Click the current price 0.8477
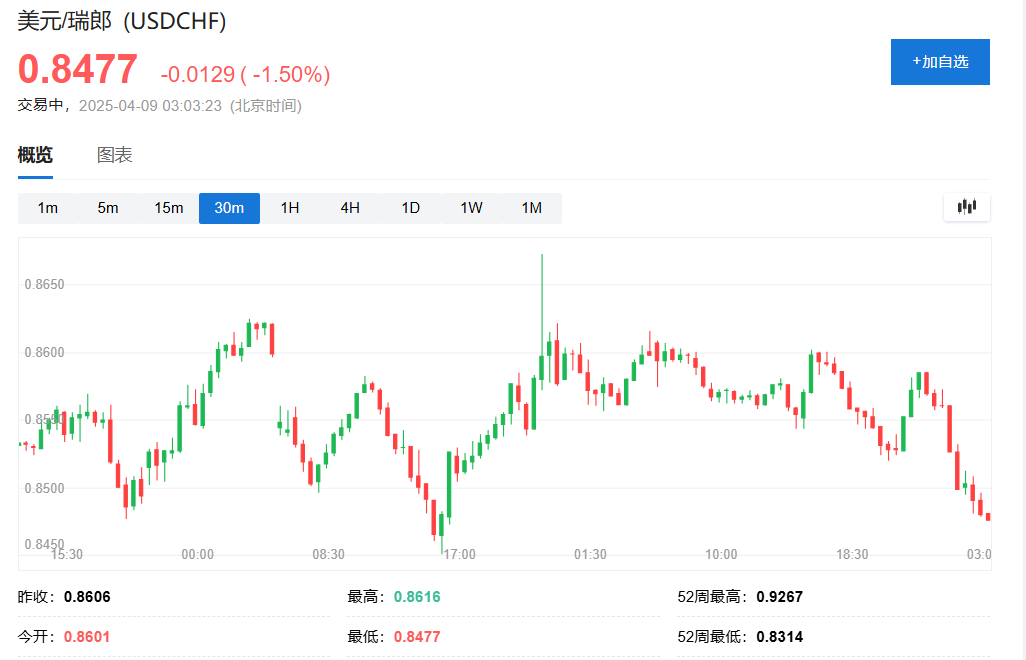This screenshot has width=1026, height=660. 78,70
